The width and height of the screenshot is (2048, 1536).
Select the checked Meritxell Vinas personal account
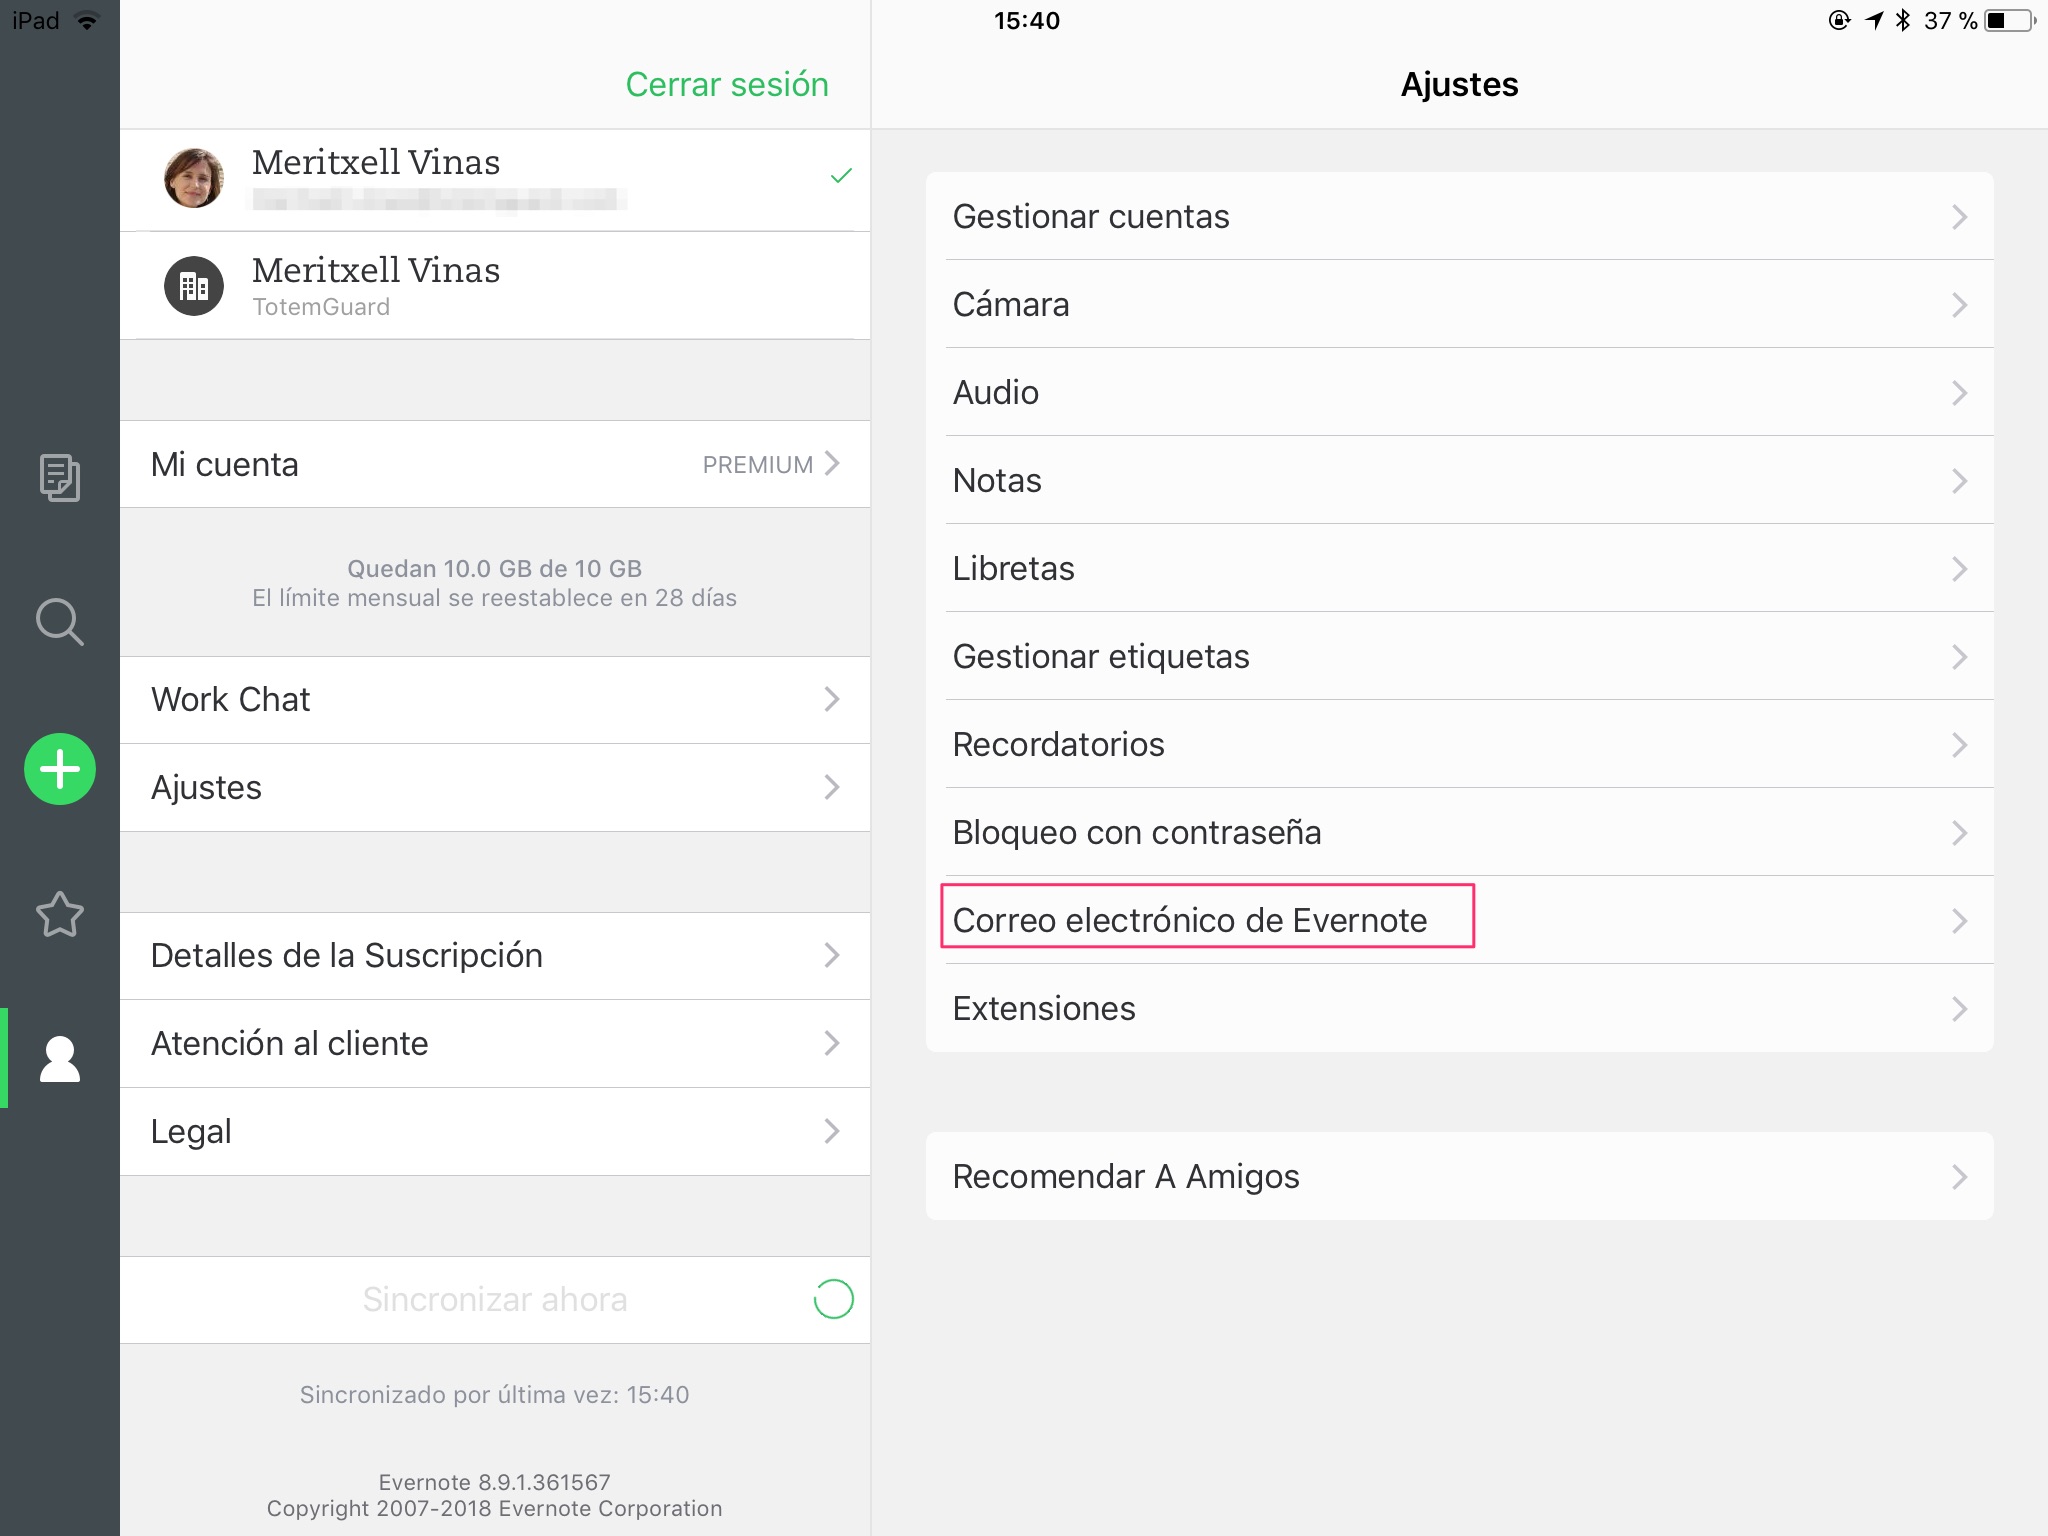[495, 180]
